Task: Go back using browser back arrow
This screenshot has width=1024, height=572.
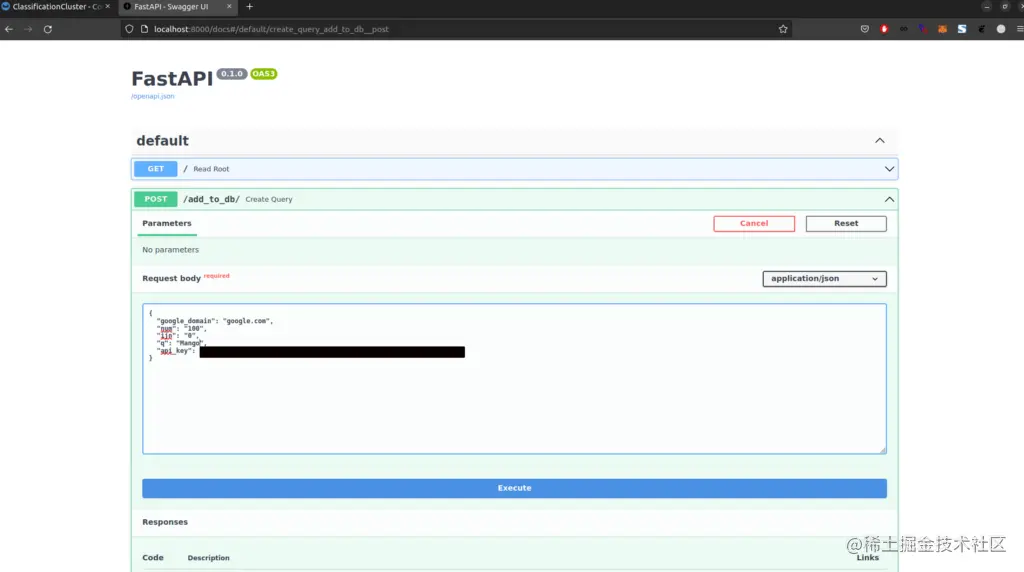Action: (x=8, y=29)
